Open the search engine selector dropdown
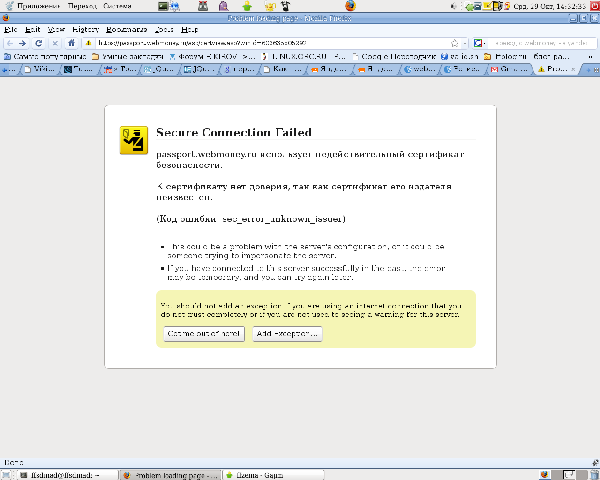600x480 pixels. pyautogui.click(x=480, y=43)
